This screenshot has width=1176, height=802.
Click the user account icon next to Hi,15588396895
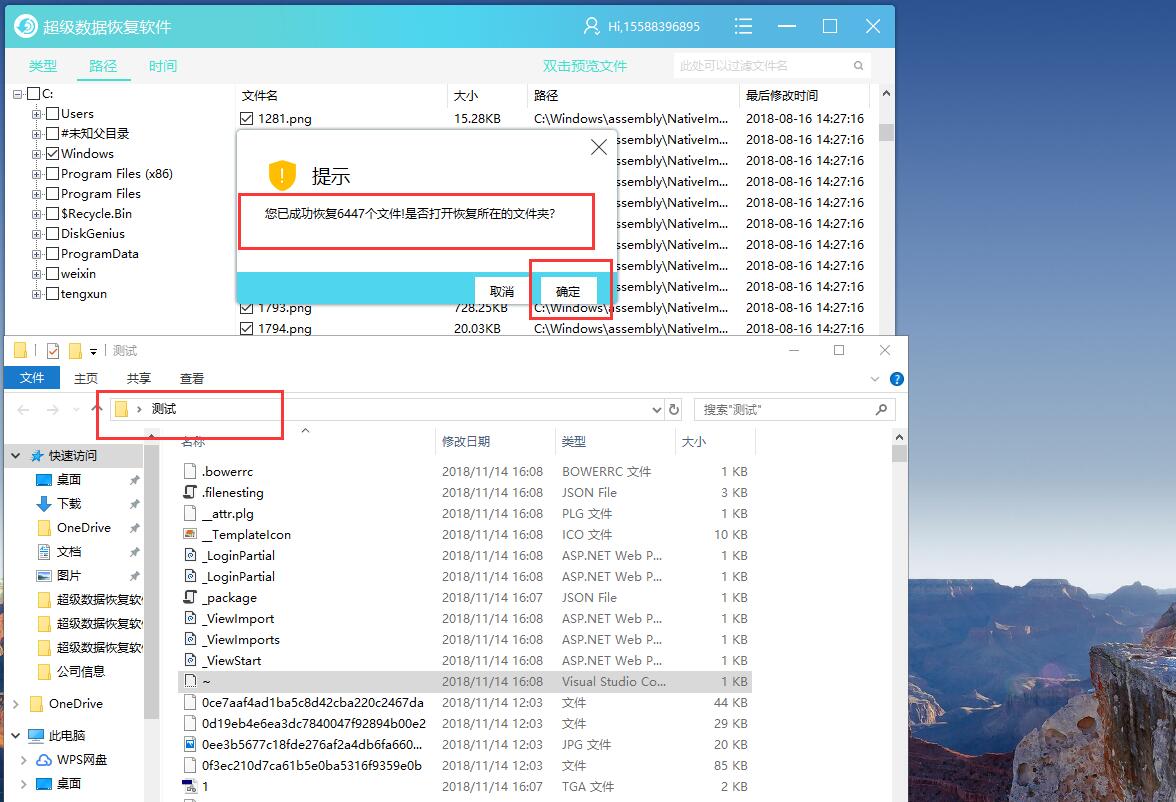click(x=594, y=26)
